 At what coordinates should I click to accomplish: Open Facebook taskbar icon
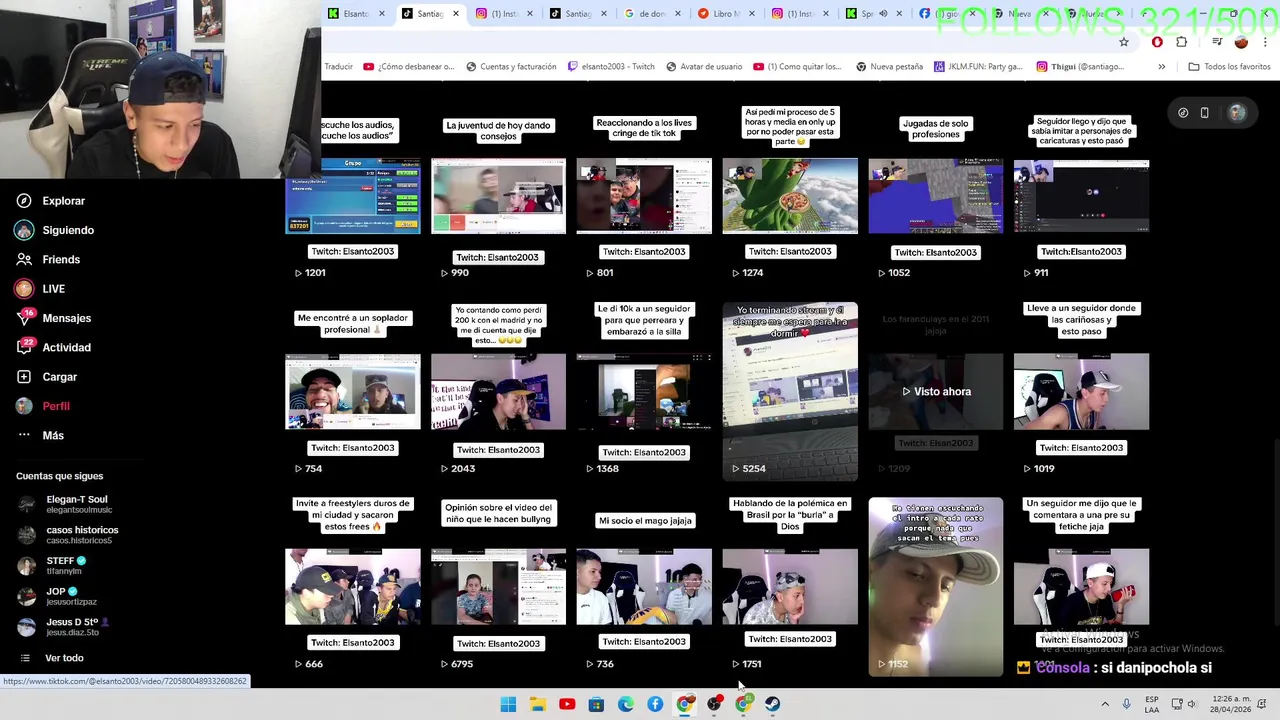pyautogui.click(x=655, y=704)
